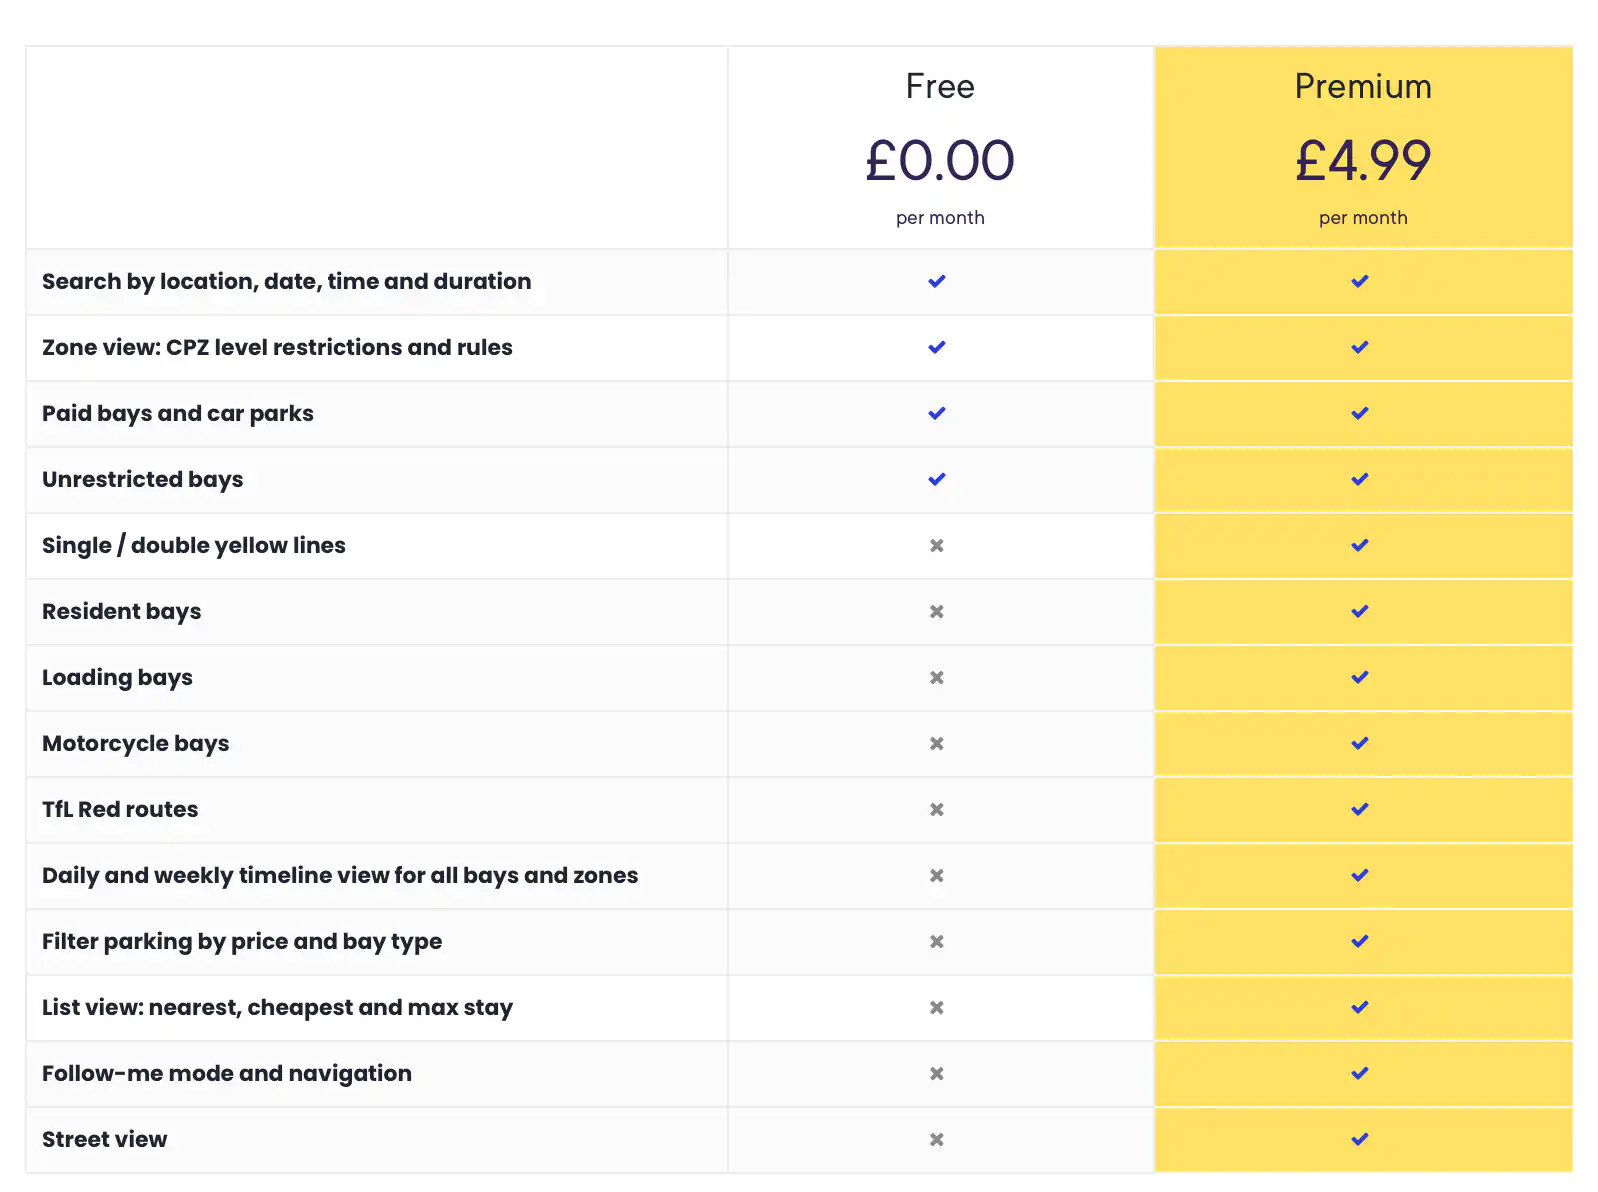Click Premium checkmark for Zone view row
Viewport: 1598px width, 1192px height.
pyautogui.click(x=1359, y=347)
